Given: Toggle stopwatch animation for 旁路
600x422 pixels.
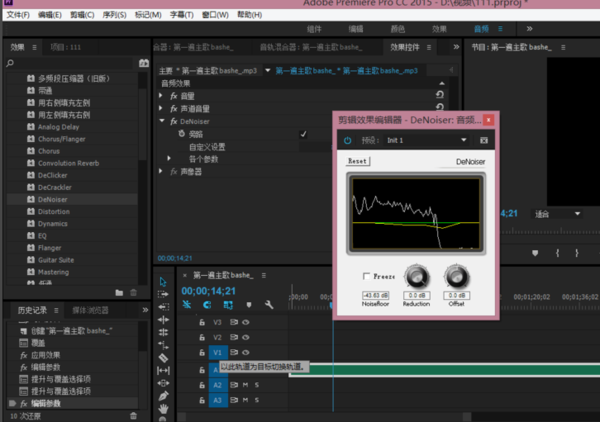Looking at the screenshot, I should [x=182, y=134].
